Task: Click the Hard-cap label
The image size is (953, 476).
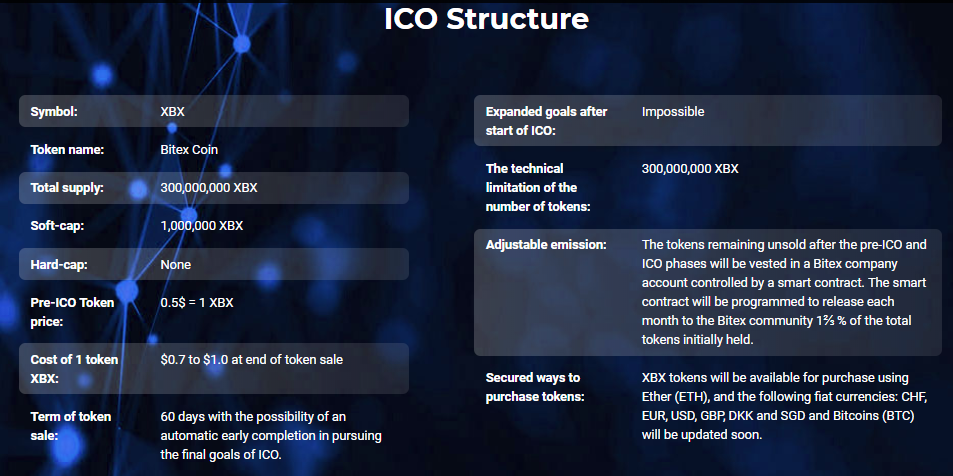Action: point(58,265)
